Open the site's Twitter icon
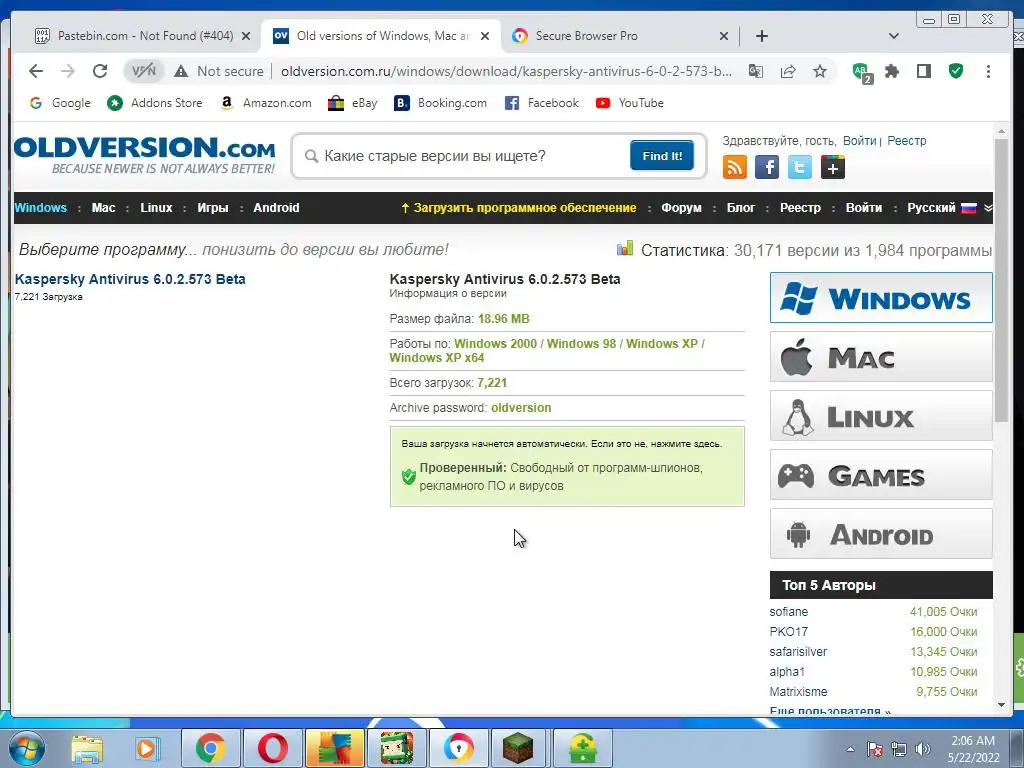The width and height of the screenshot is (1024, 768). pyautogui.click(x=799, y=167)
